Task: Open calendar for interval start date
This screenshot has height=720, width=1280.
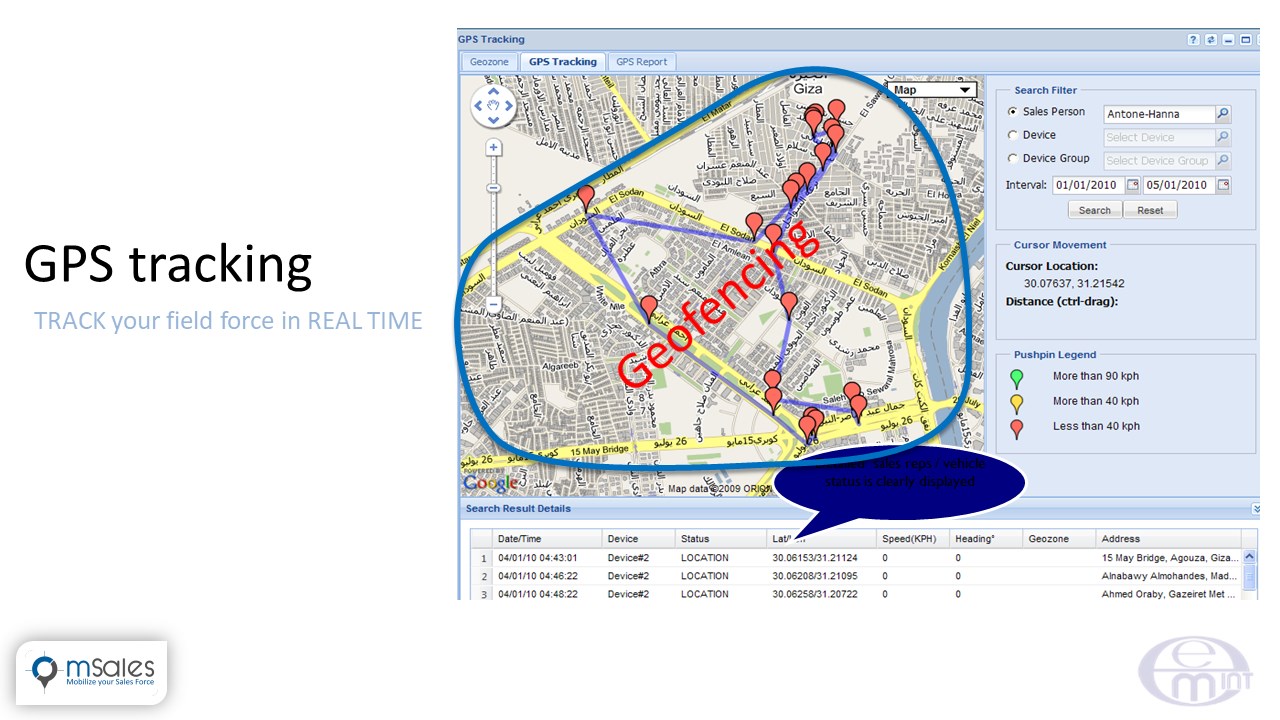Action: 1133,185
